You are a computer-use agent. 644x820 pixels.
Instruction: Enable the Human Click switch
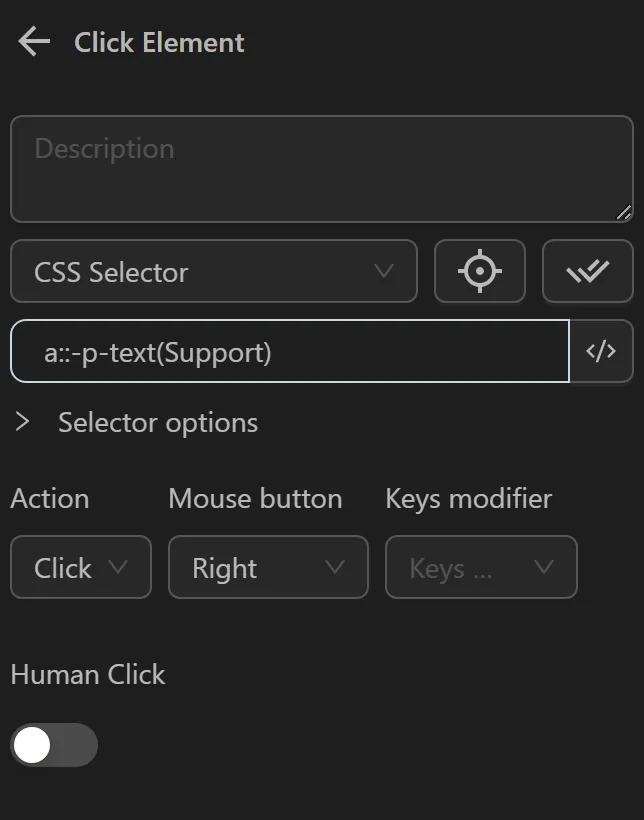coord(54,745)
